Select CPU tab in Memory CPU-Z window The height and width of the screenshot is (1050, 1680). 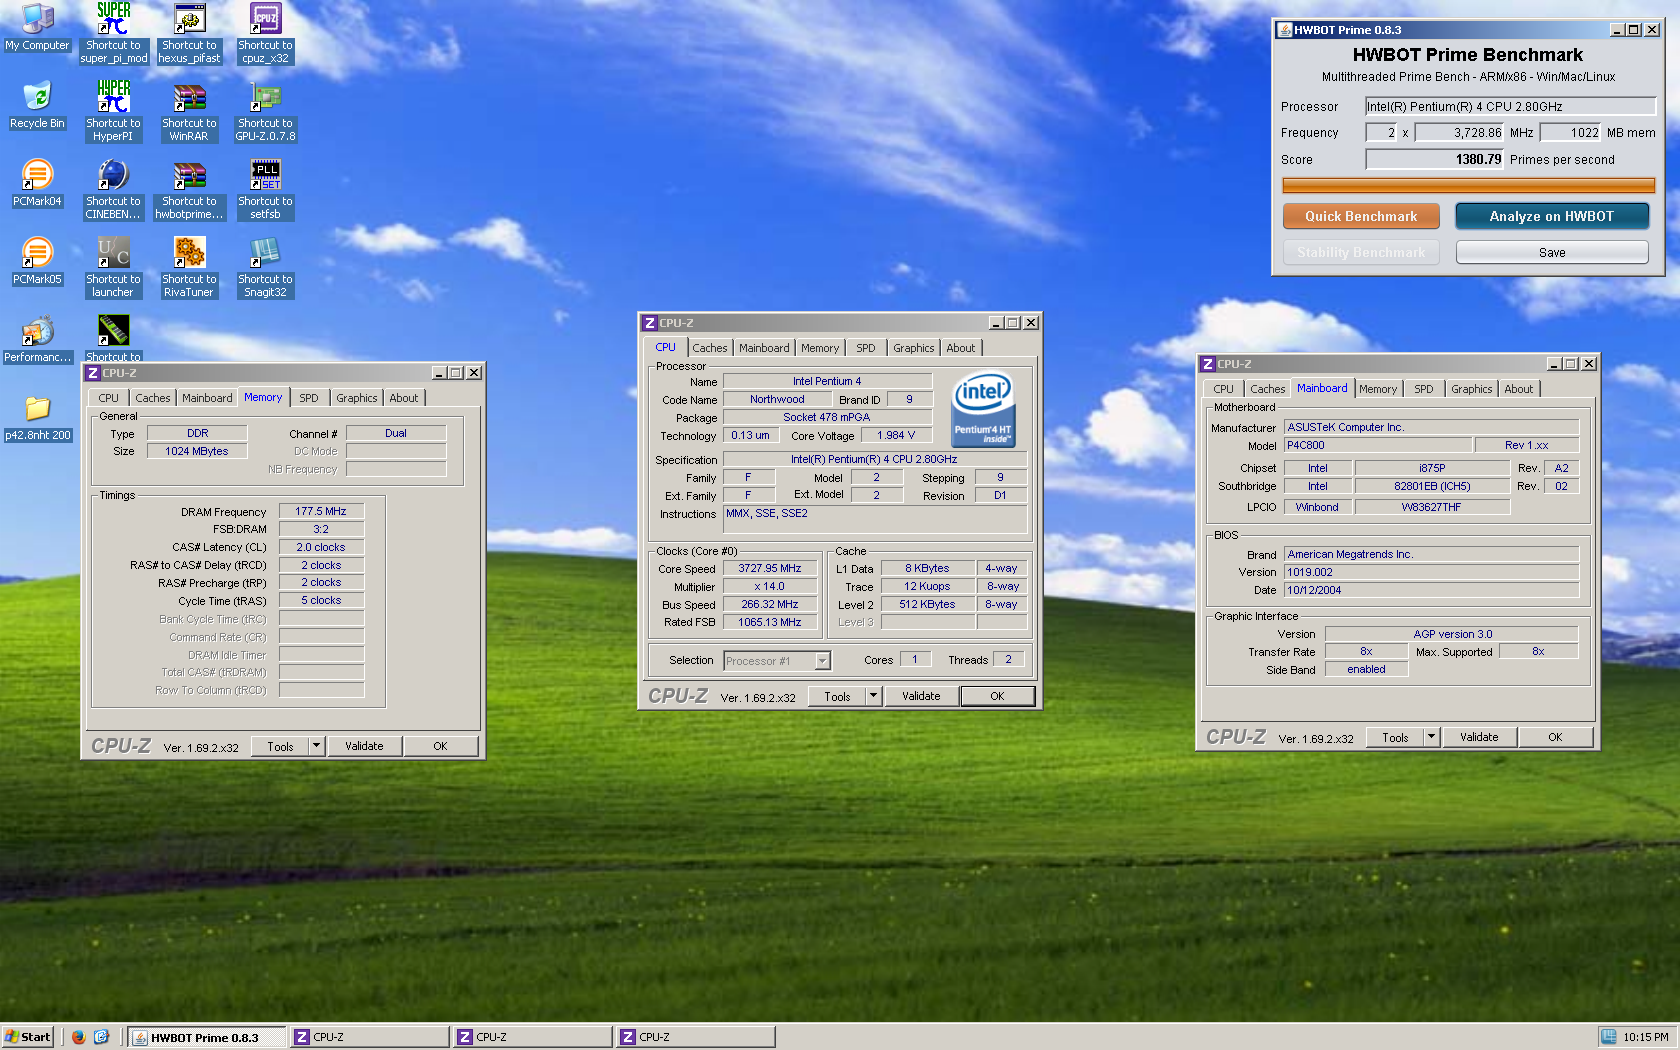point(109,398)
